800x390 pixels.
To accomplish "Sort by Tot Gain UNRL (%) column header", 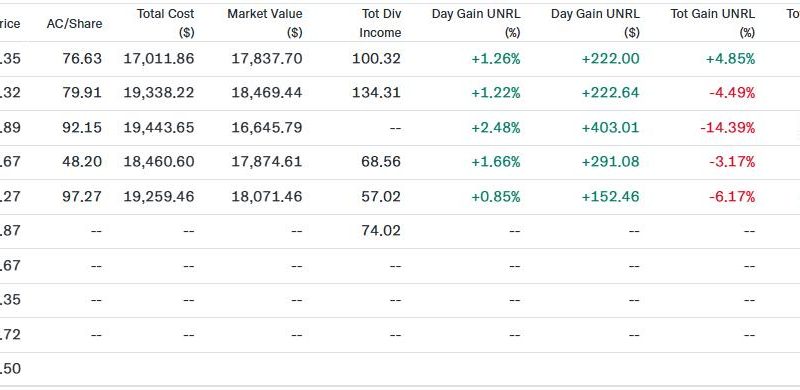I will point(712,23).
